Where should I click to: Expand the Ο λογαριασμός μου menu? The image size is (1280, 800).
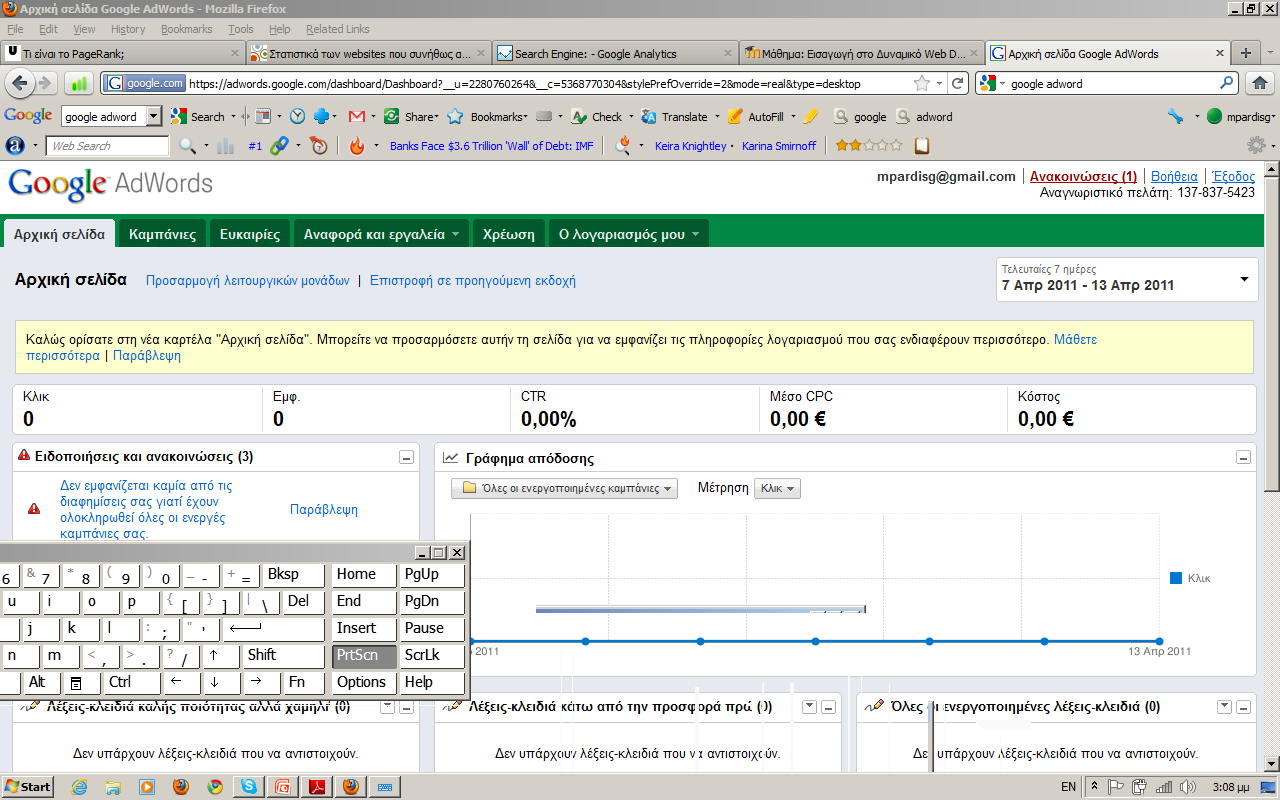(x=629, y=235)
